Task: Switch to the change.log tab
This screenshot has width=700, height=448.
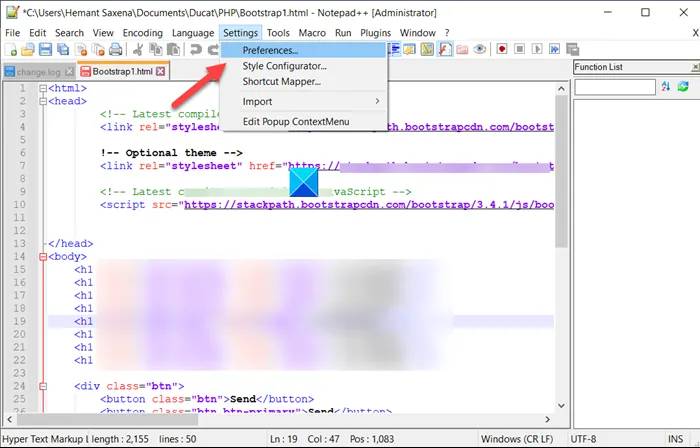Action: [39, 71]
